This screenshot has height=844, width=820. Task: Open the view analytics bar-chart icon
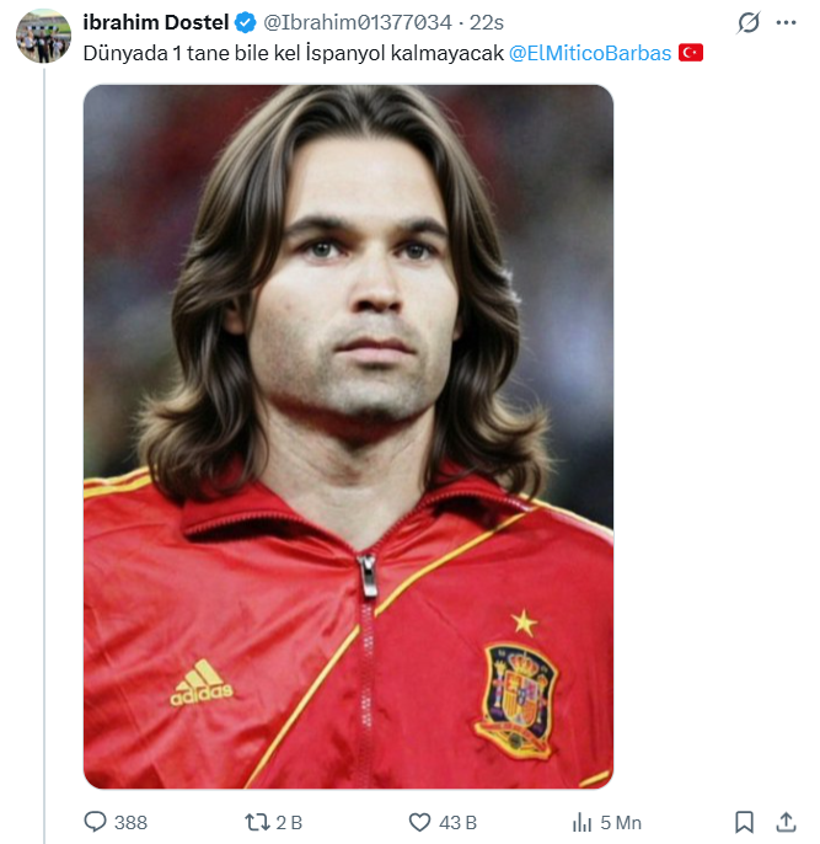click(582, 822)
